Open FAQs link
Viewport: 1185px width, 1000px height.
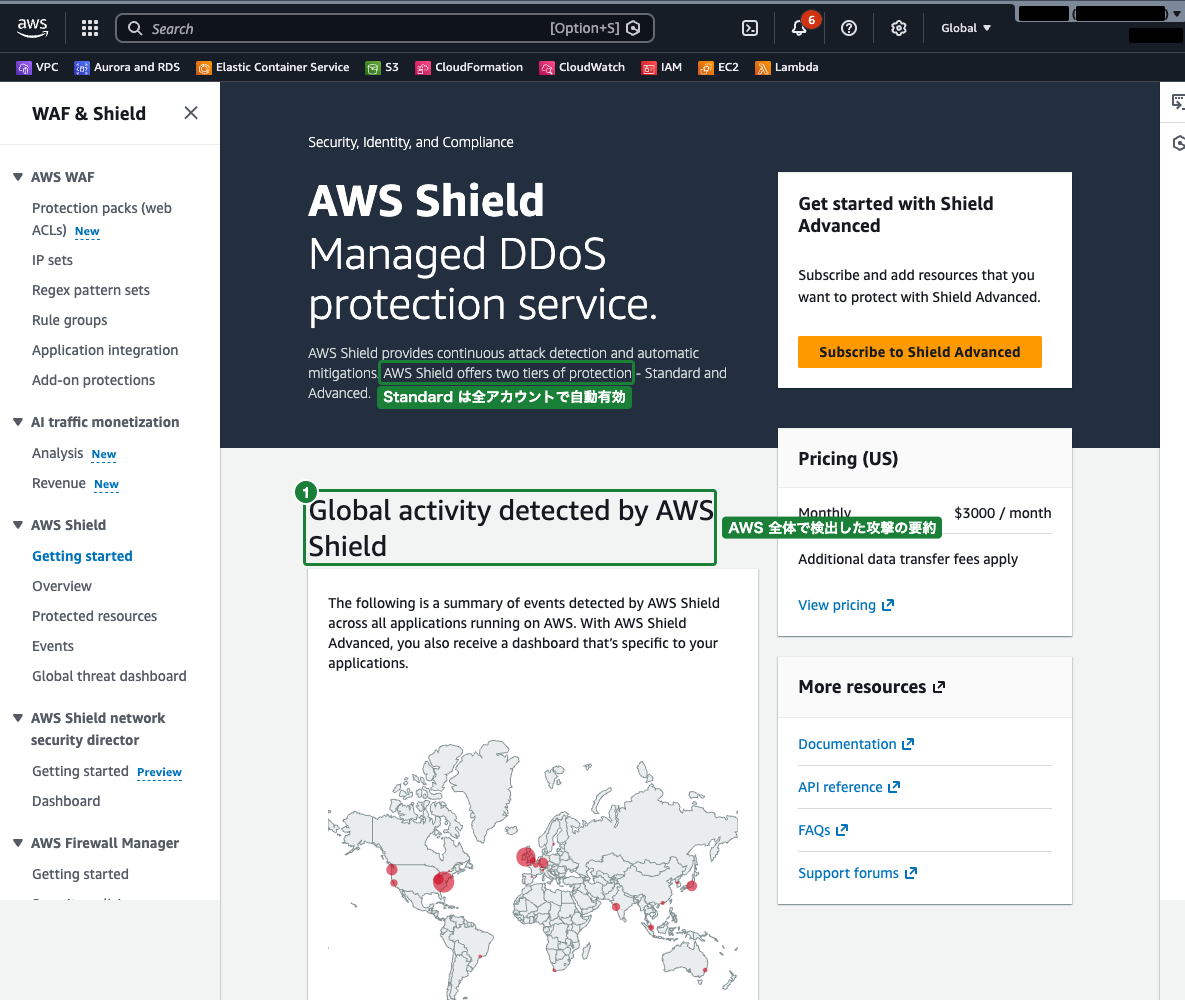click(823, 830)
